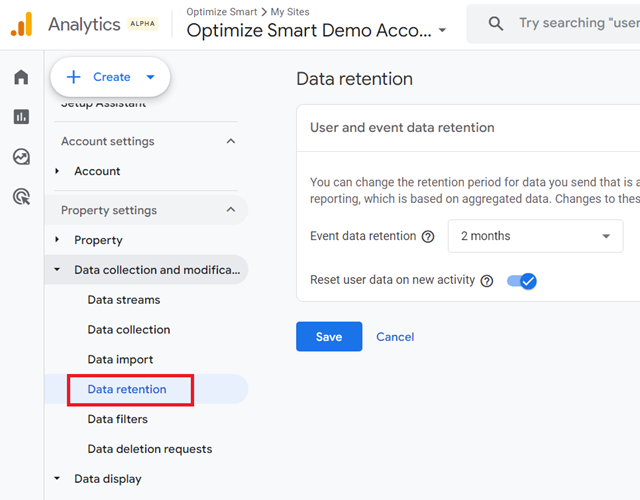Open the Home icon in sidebar
640x500 pixels.
point(21,77)
